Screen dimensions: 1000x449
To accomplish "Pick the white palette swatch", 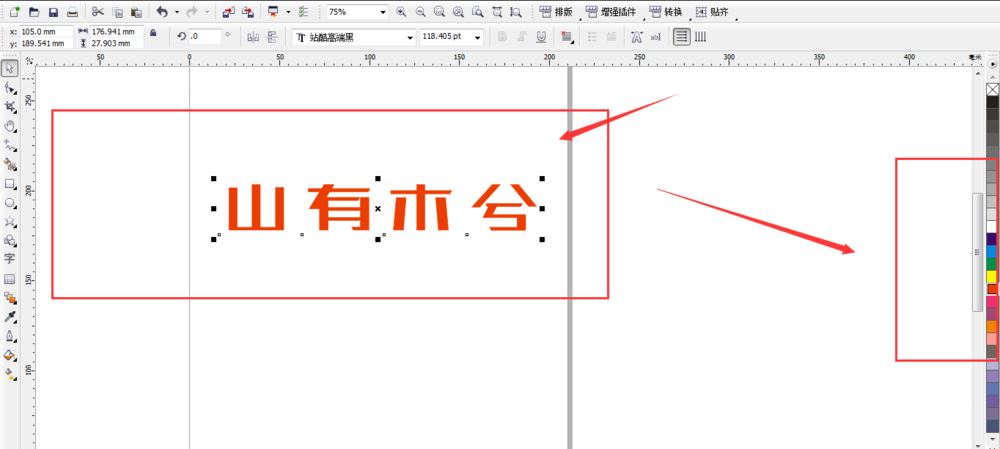I will [992, 226].
